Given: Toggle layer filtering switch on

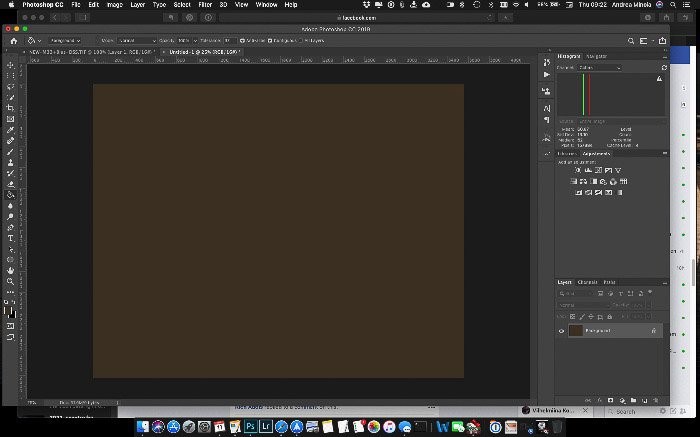Looking at the screenshot, I should [650, 292].
